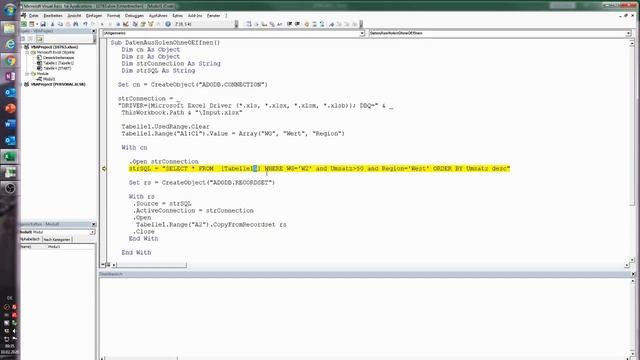Click the Toggle Folders icon in project panel
Screen dimensions: 640x360
tap(40, 38)
